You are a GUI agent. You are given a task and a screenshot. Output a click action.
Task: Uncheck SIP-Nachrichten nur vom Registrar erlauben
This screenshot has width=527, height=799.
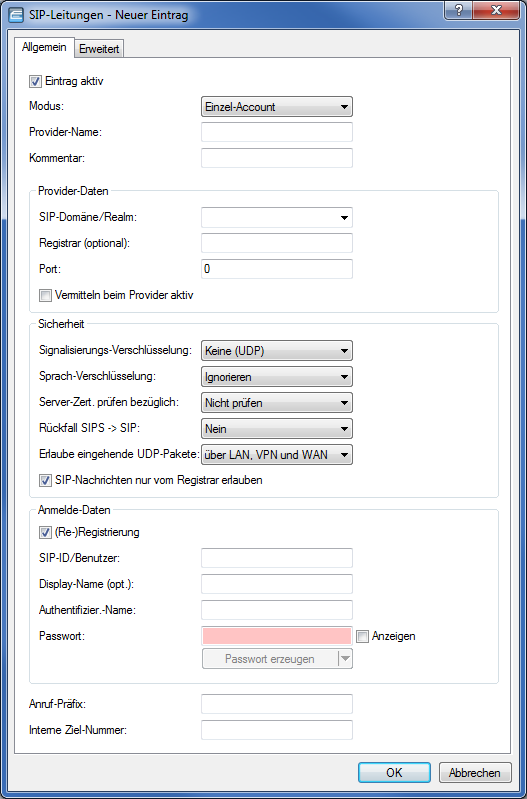click(45, 480)
